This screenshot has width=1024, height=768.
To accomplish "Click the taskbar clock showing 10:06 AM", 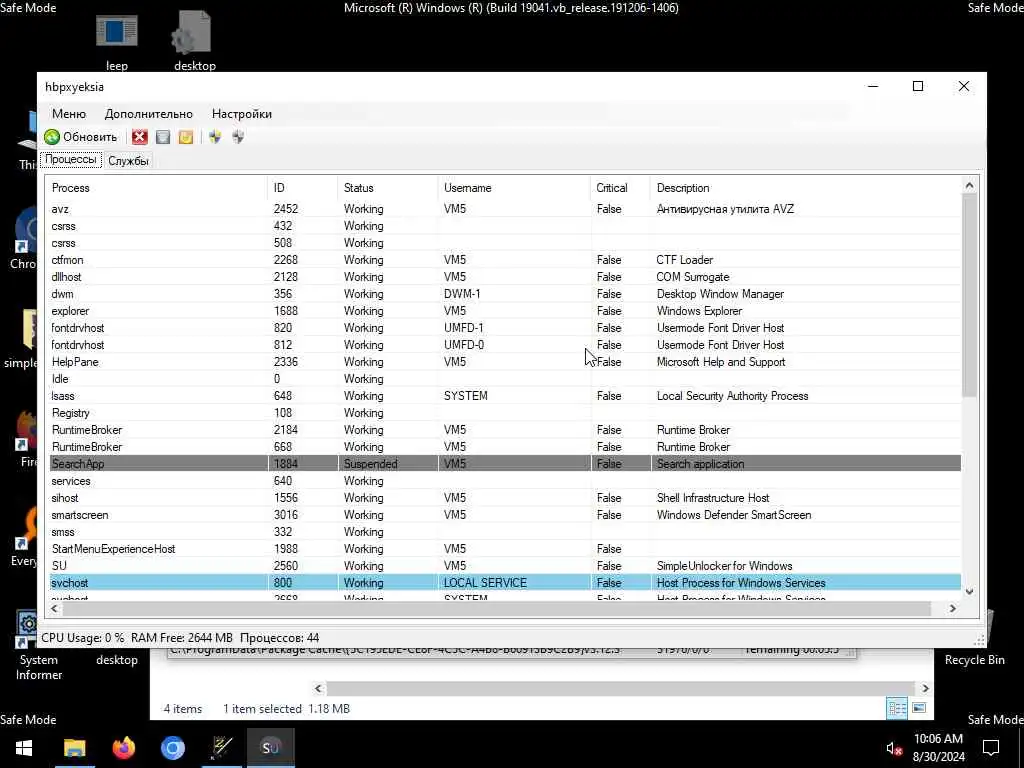I will pyautogui.click(x=938, y=748).
